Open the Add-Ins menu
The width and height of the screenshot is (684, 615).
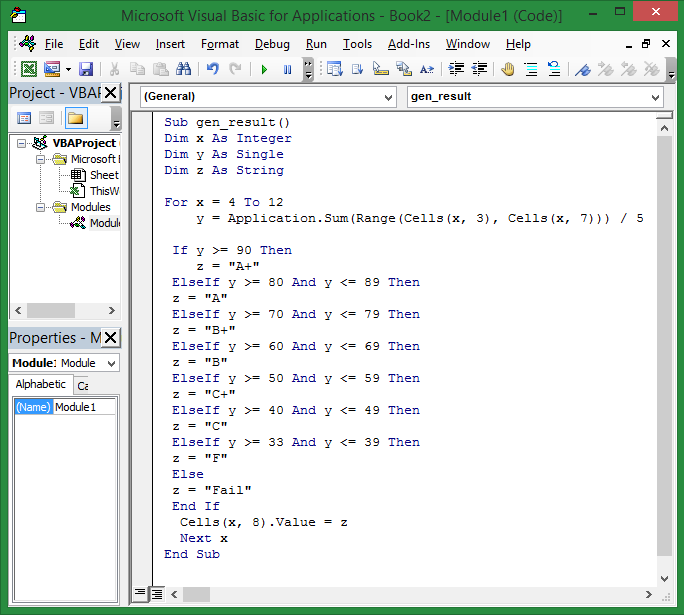coord(409,44)
